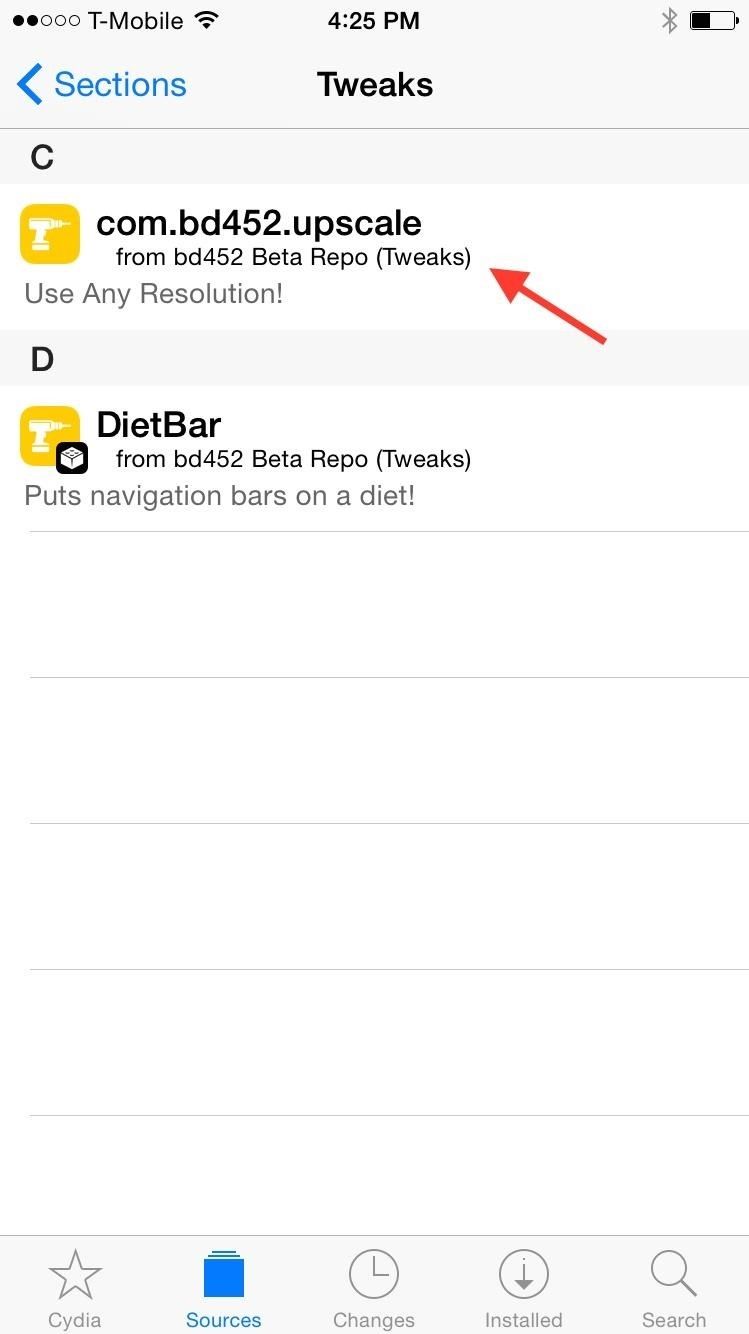749x1334 pixels.
Task: Tap the installed badge on DietBar icon
Action: point(72,458)
